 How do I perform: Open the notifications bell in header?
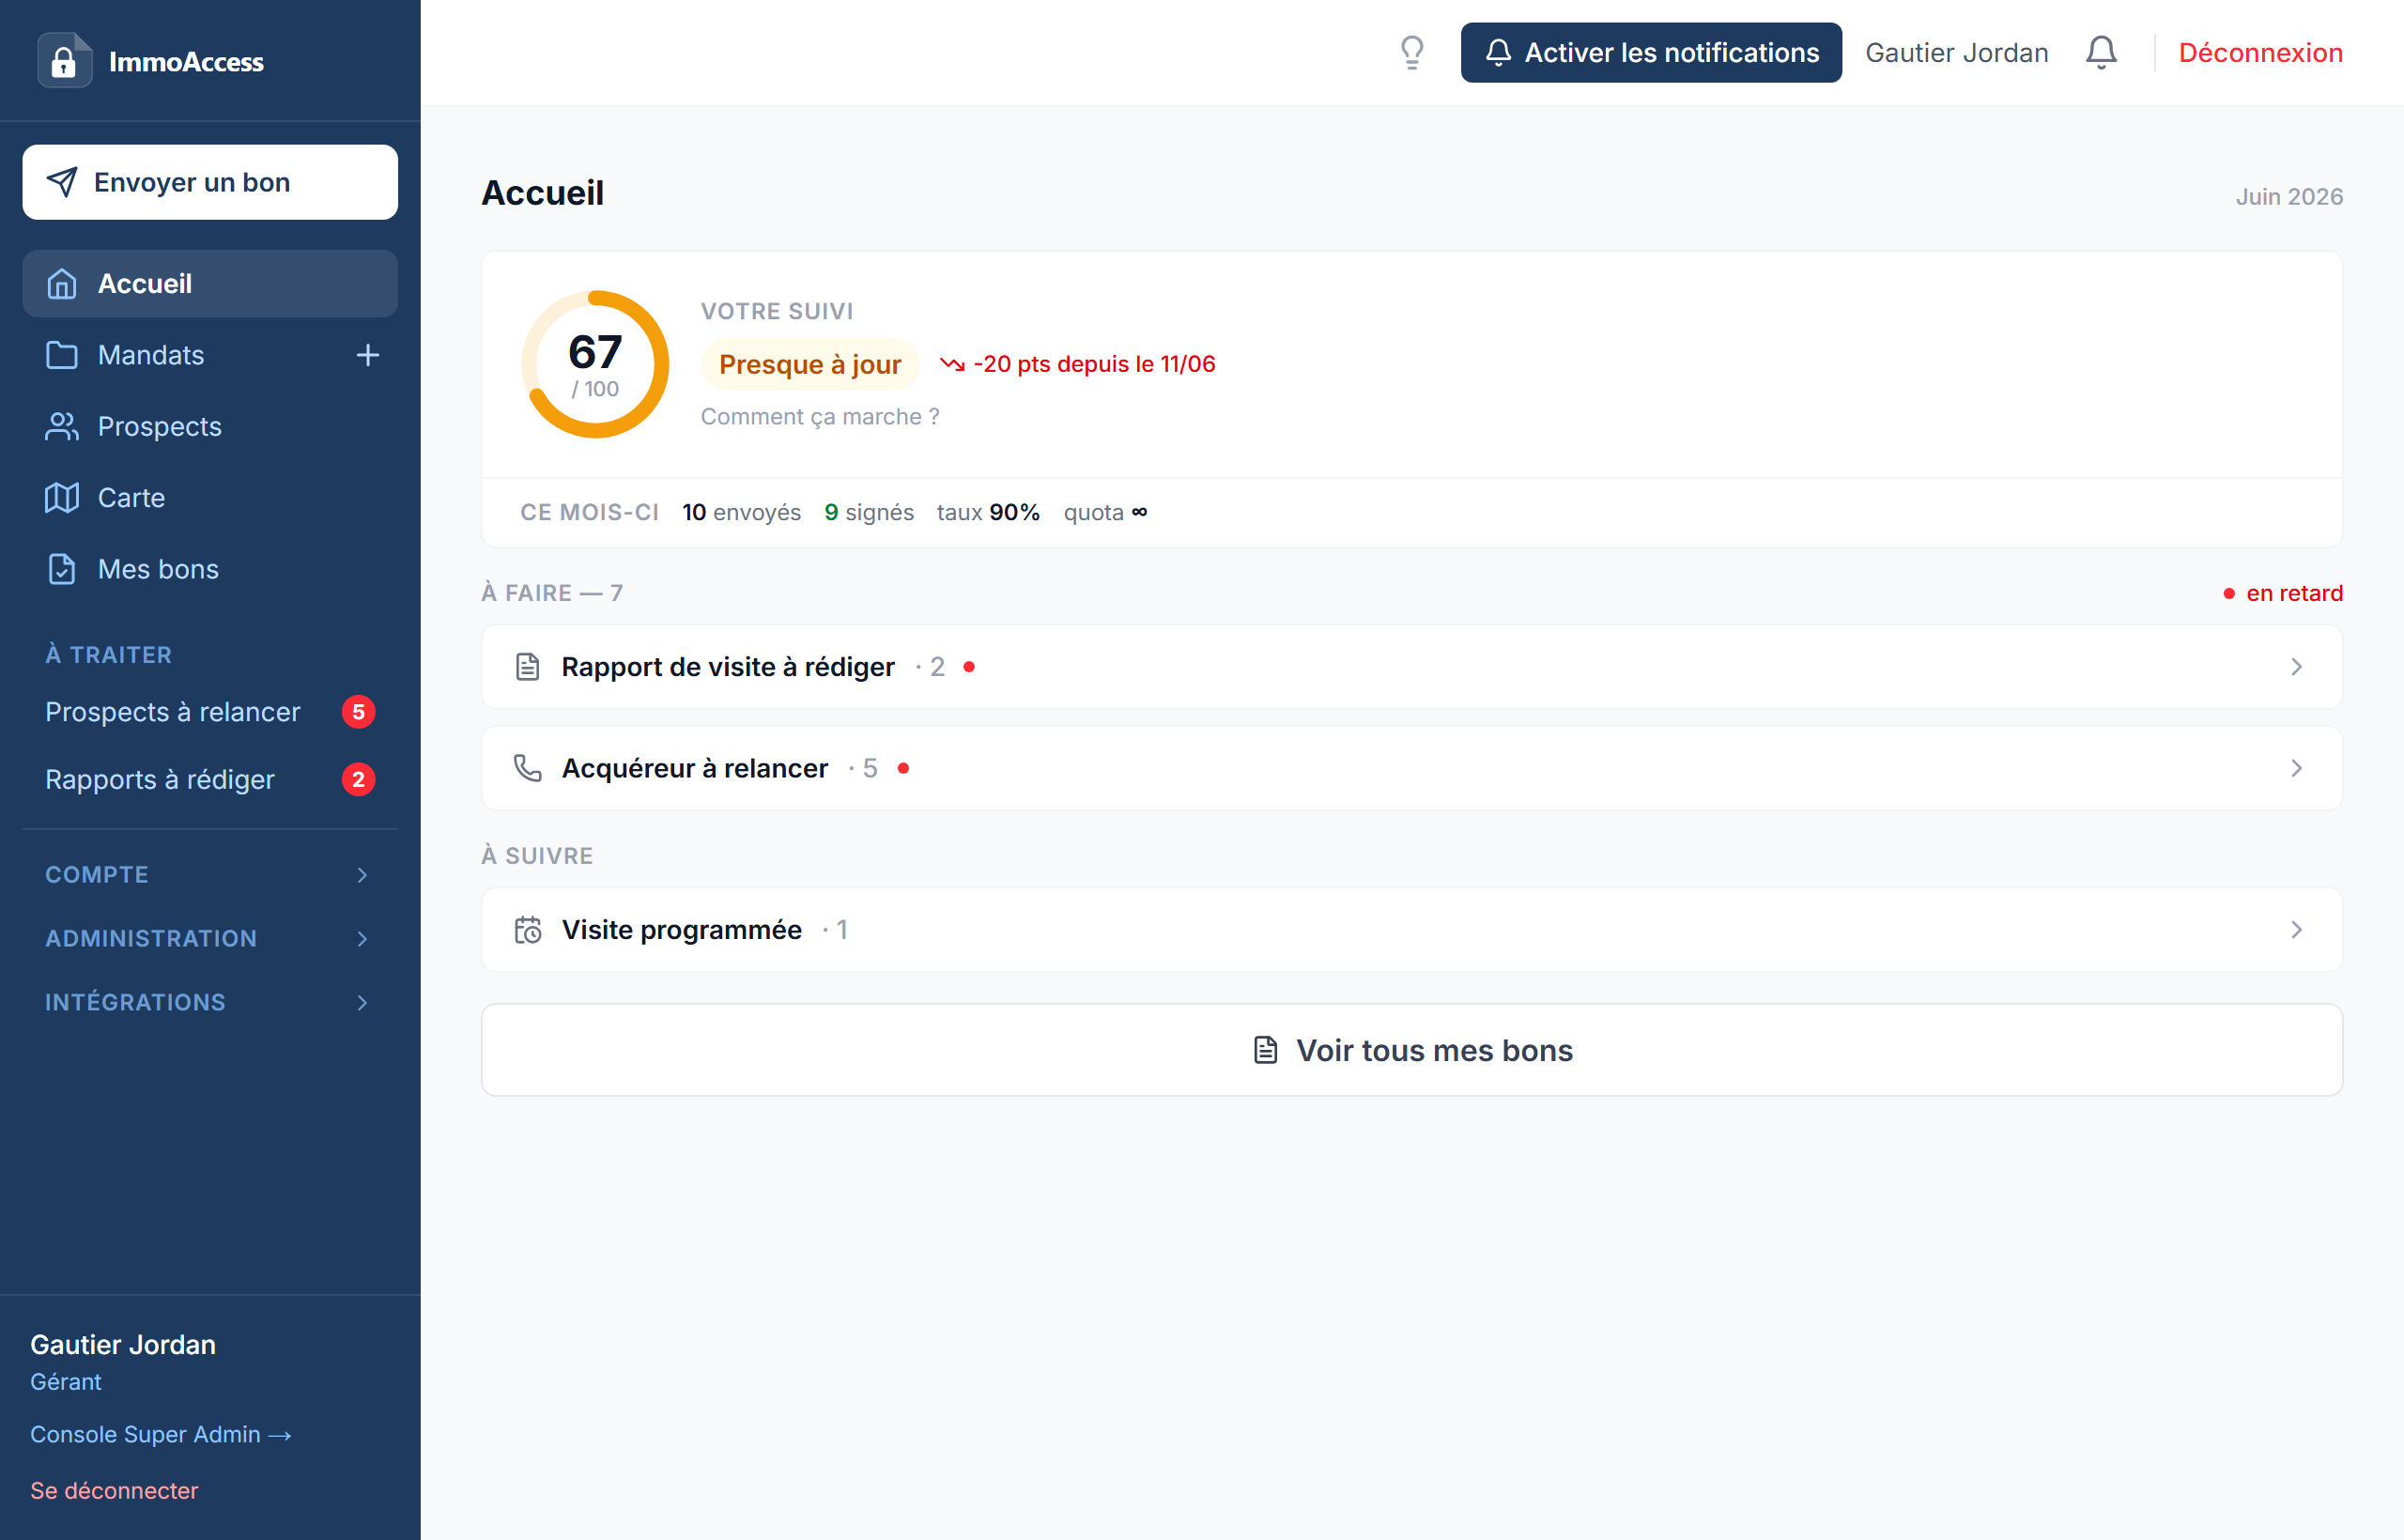coord(2101,52)
